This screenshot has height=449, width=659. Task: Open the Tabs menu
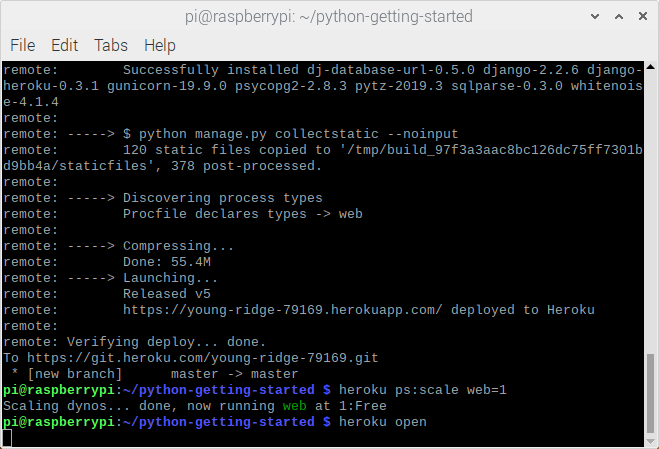click(111, 45)
